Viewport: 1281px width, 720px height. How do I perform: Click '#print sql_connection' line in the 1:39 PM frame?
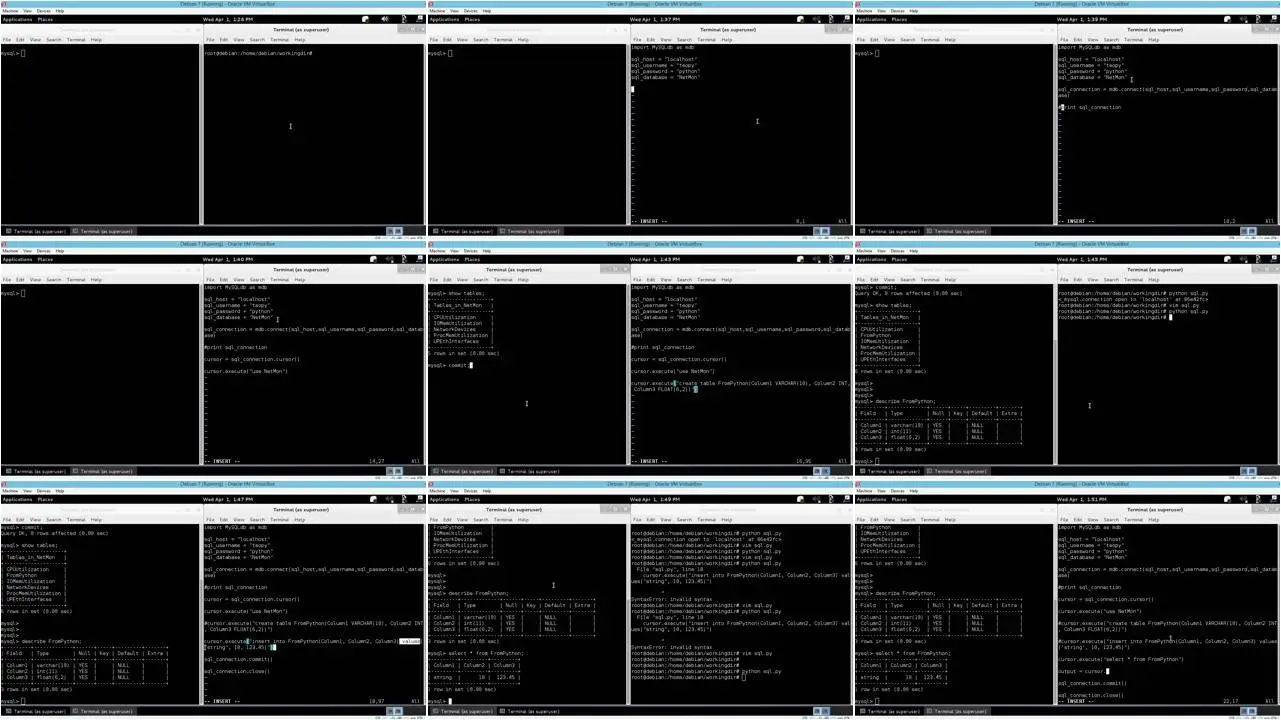coord(1090,107)
